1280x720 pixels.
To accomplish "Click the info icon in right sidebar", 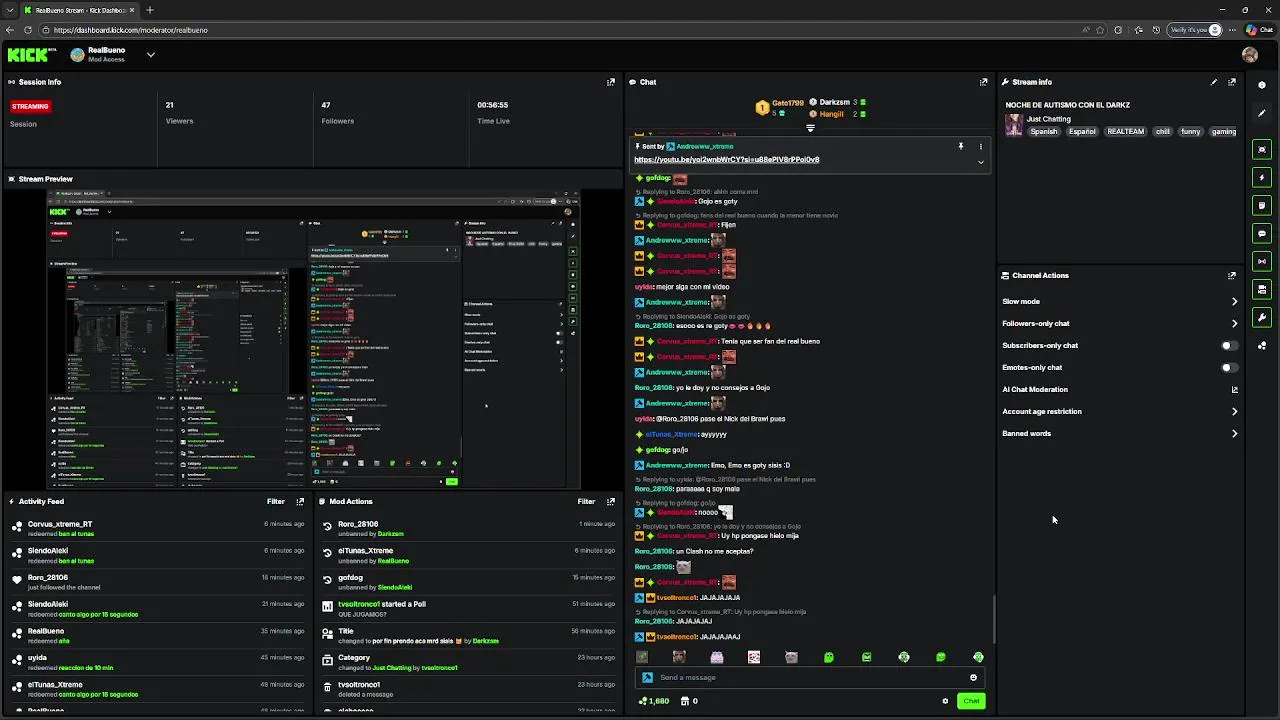I will tap(1262, 85).
